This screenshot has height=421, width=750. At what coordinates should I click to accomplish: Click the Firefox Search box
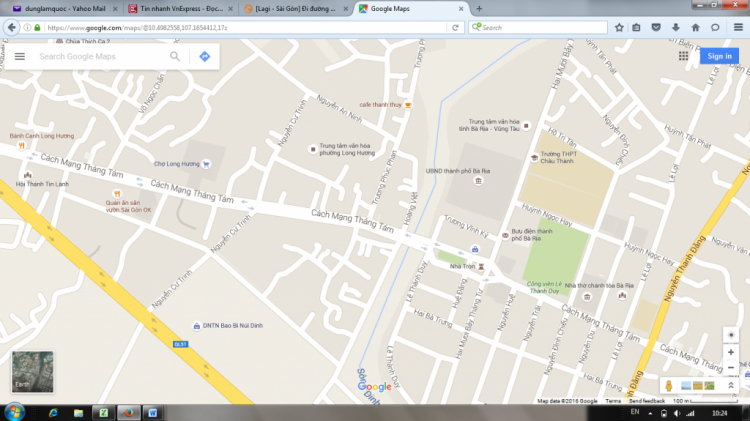[538, 28]
